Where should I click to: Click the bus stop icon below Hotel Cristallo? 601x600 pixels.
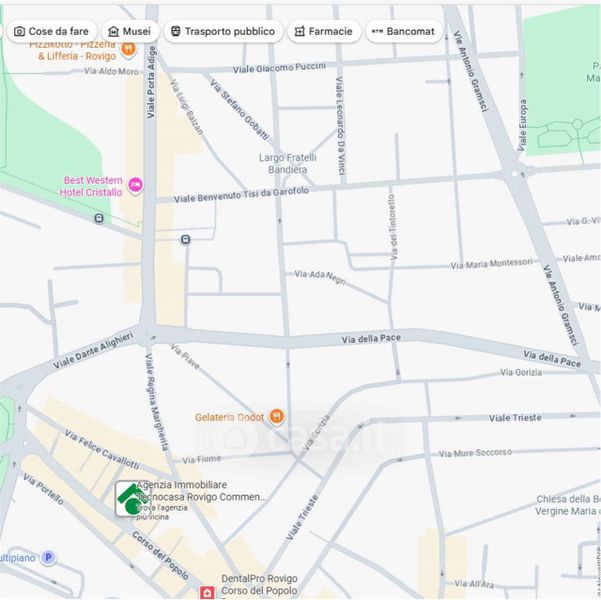pyautogui.click(x=98, y=218)
